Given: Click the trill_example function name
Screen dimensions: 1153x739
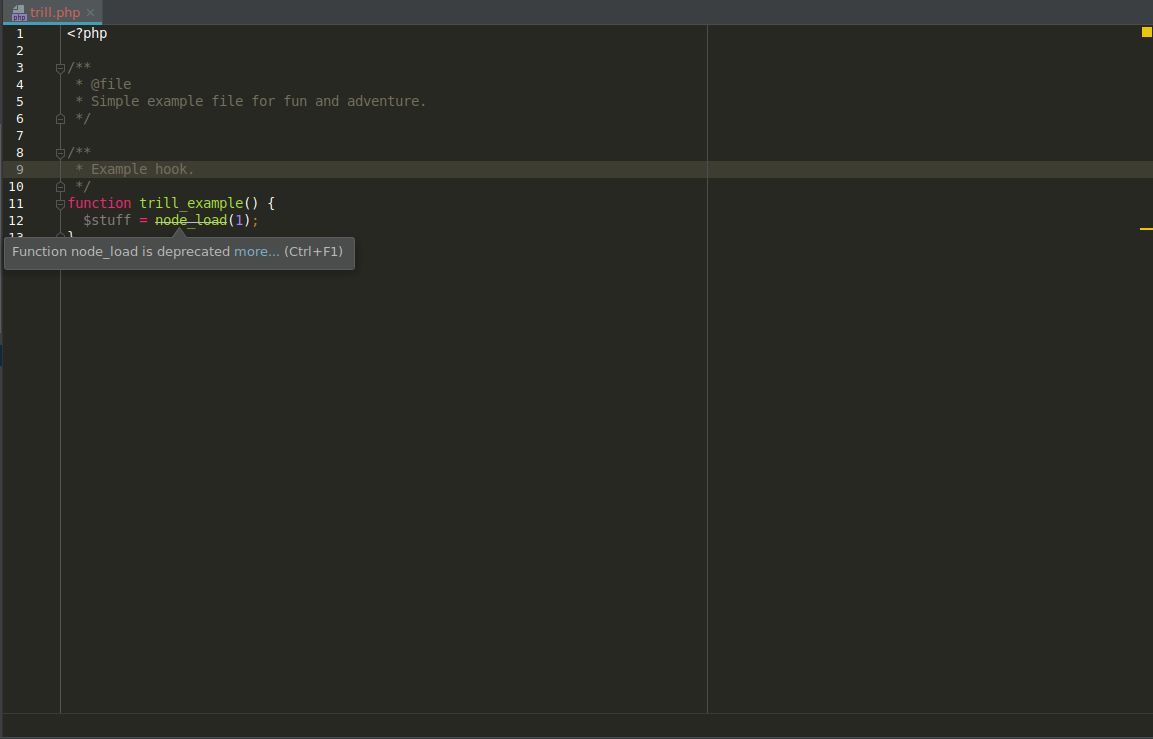Looking at the screenshot, I should click(191, 203).
